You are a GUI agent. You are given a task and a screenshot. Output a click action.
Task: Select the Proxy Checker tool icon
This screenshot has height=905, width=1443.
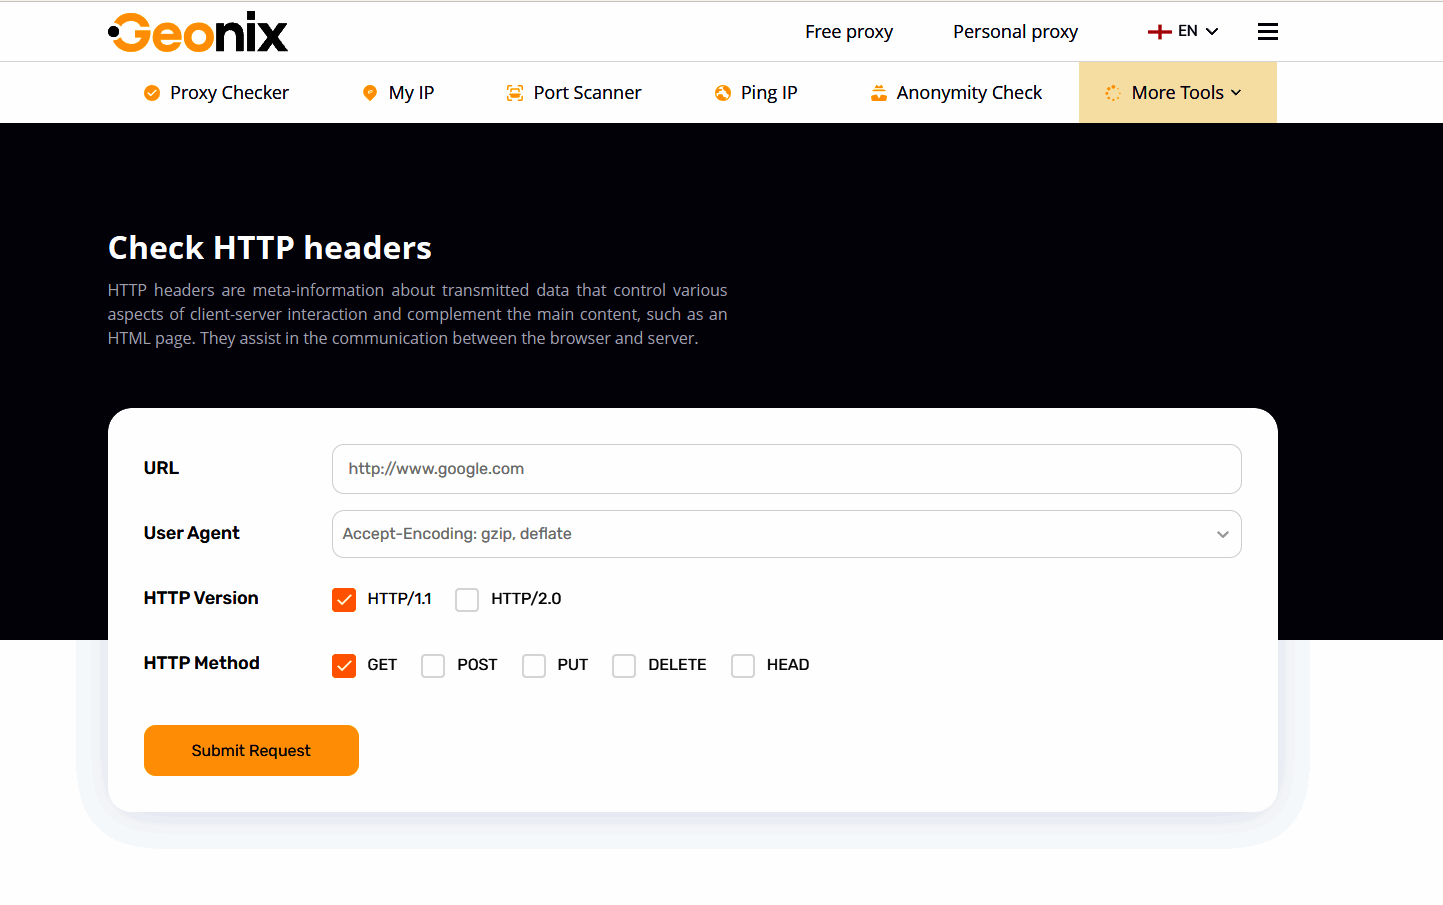point(151,92)
